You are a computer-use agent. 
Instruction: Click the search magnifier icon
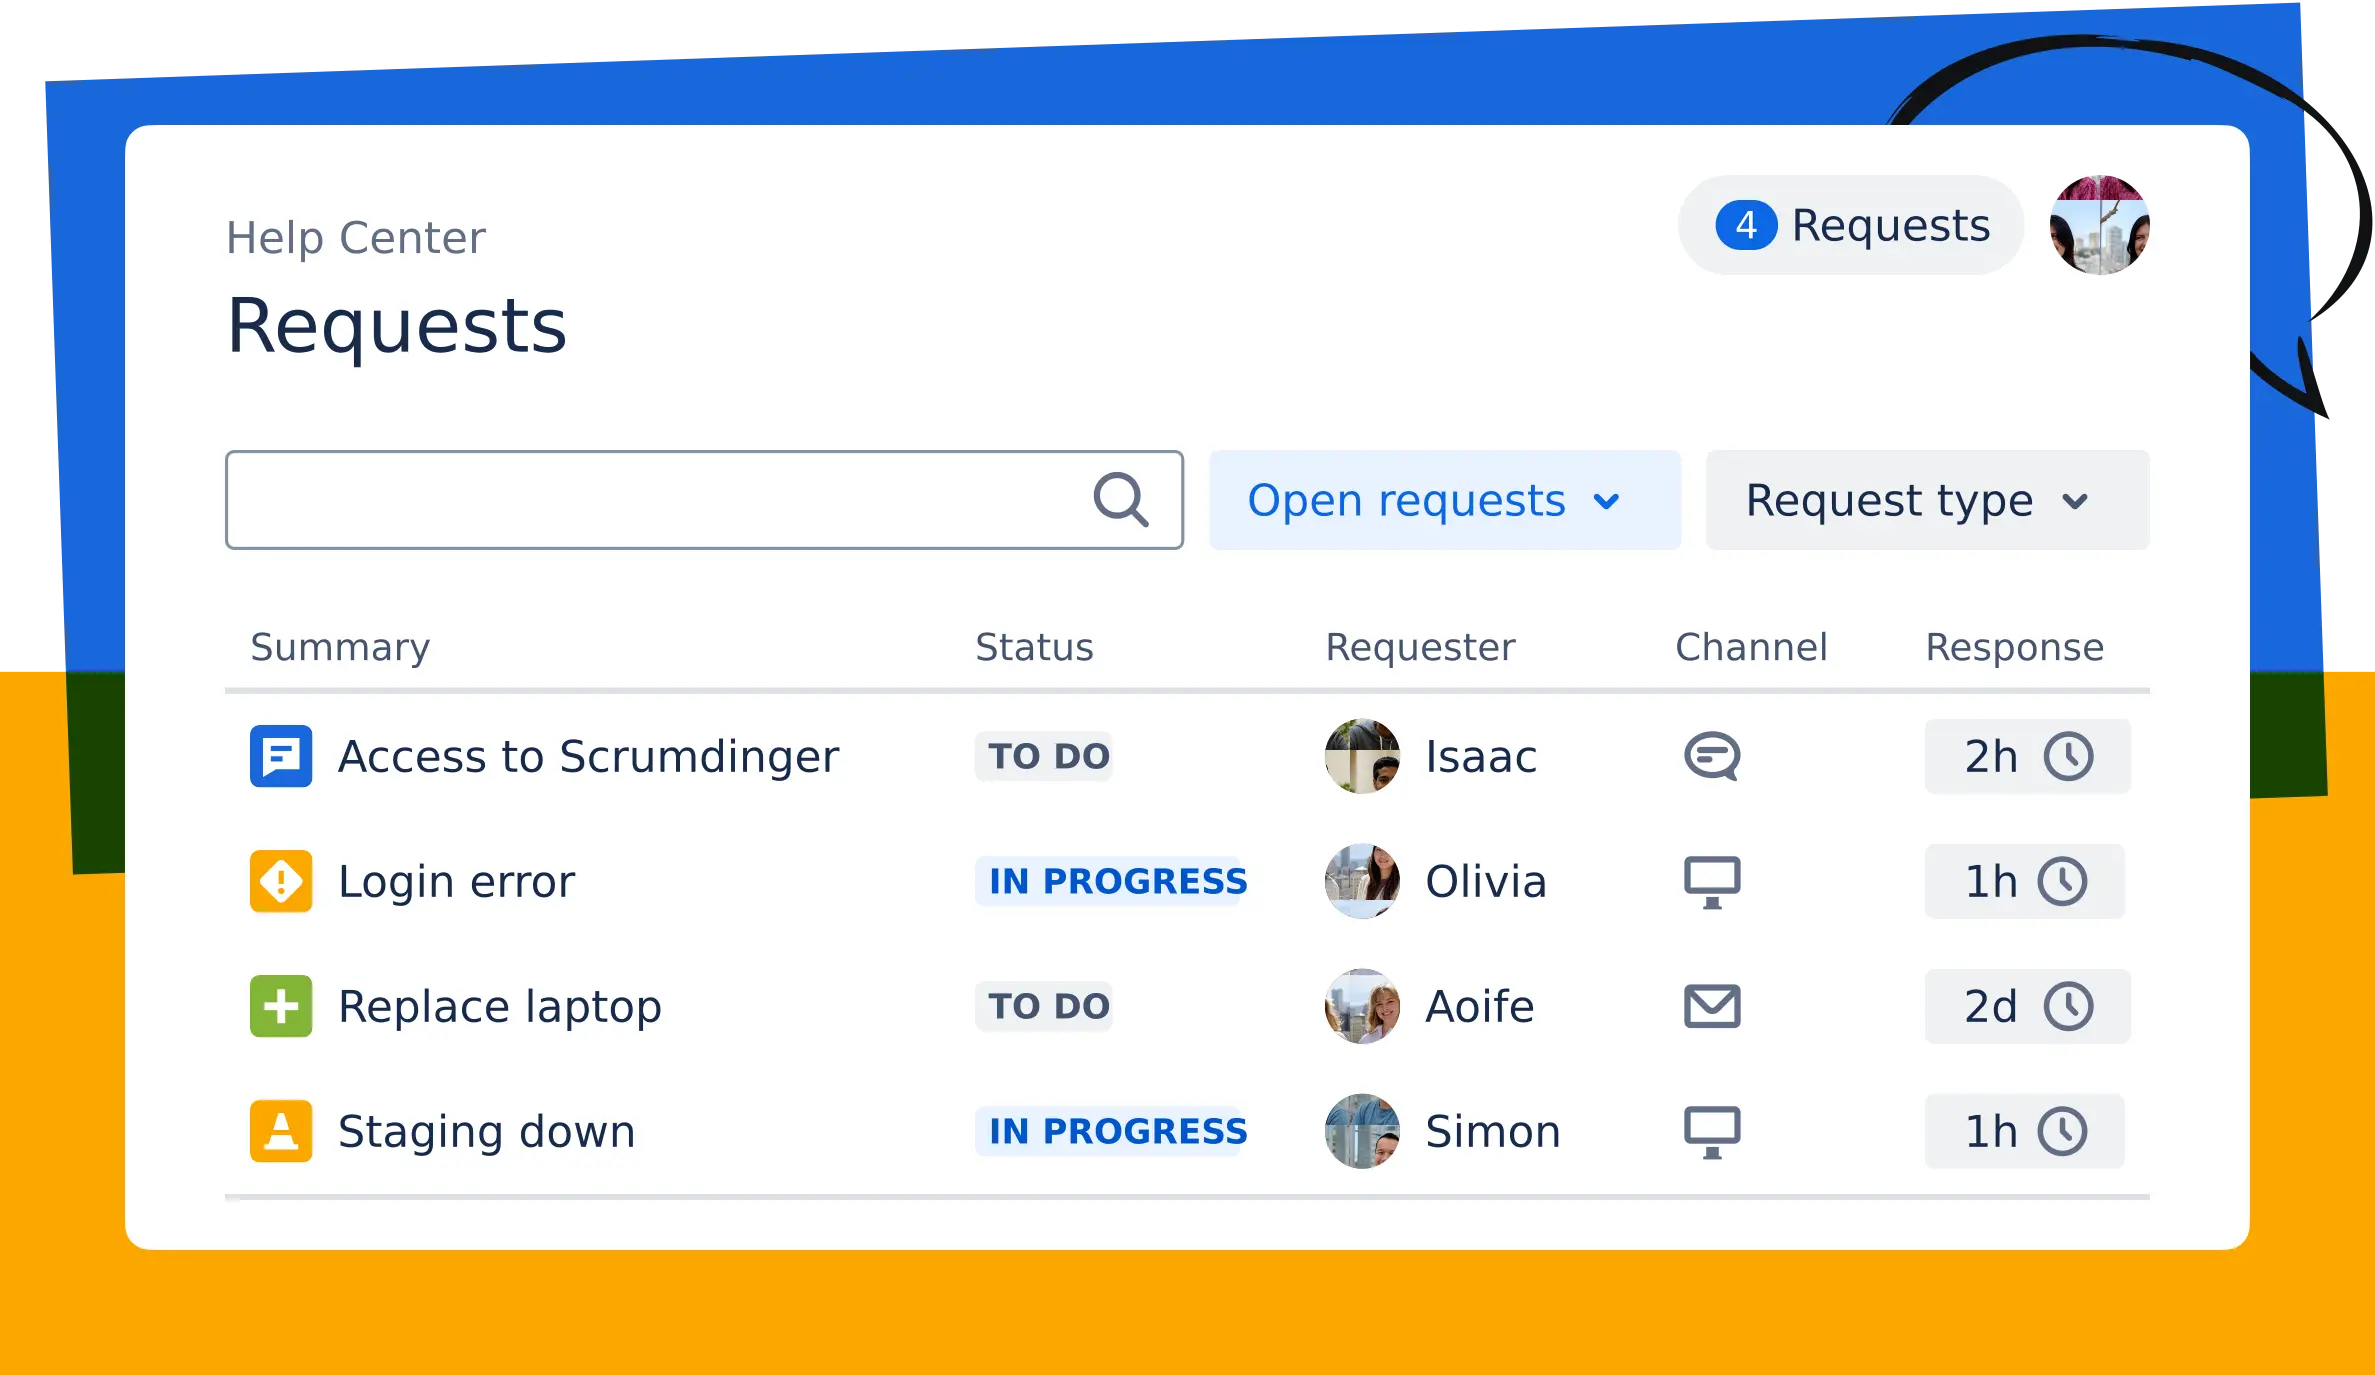(x=1120, y=500)
